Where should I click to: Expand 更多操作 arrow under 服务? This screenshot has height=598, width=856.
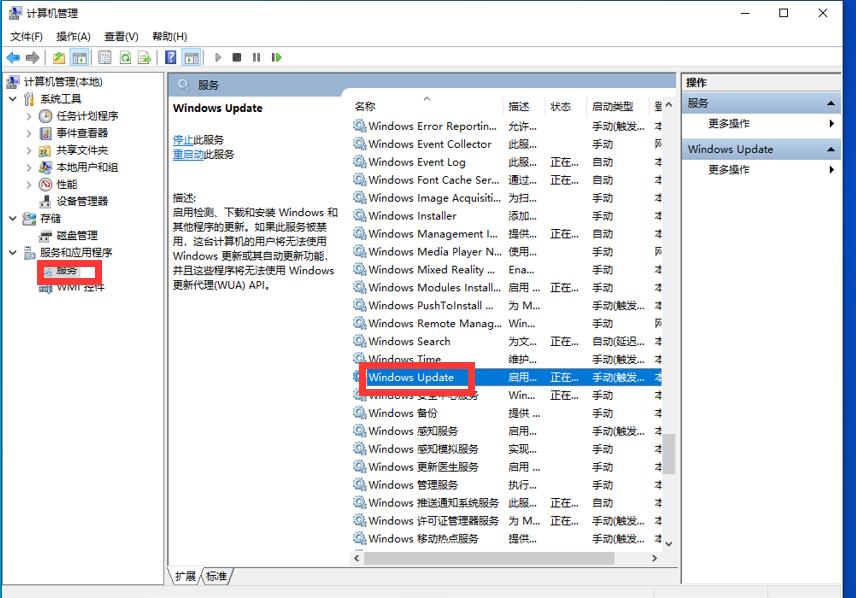832,123
